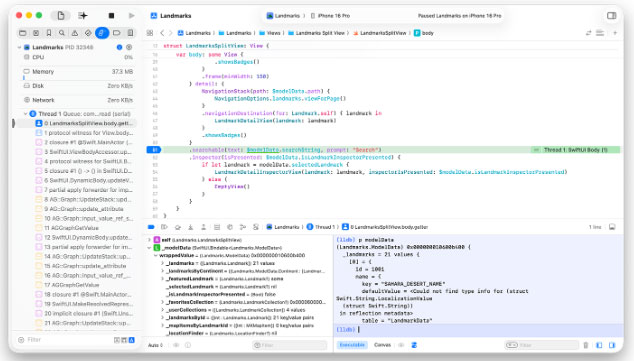Viewport: 634px width, 361px height.
Task: Clear the console with trash icon
Action: click(x=585, y=345)
